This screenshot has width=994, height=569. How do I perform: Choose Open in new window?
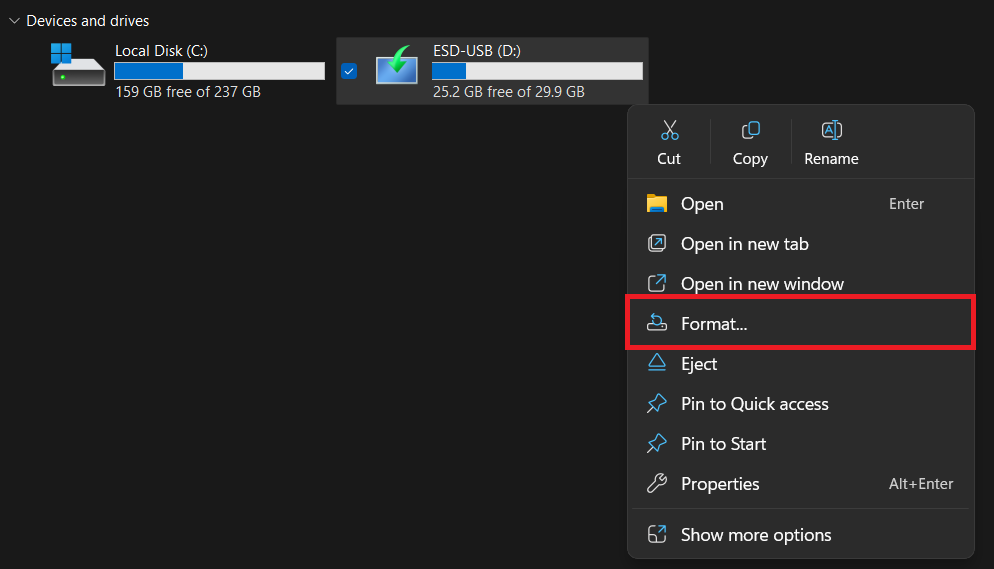762,283
